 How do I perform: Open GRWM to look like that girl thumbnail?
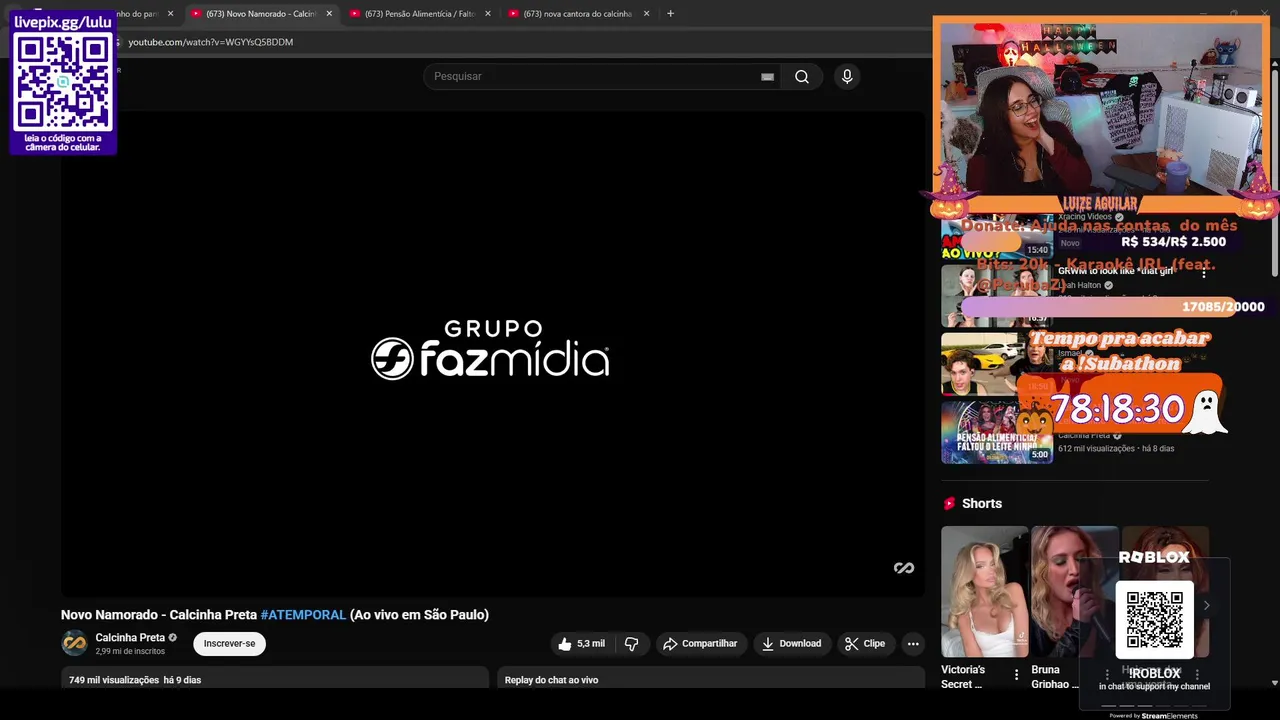click(997, 295)
